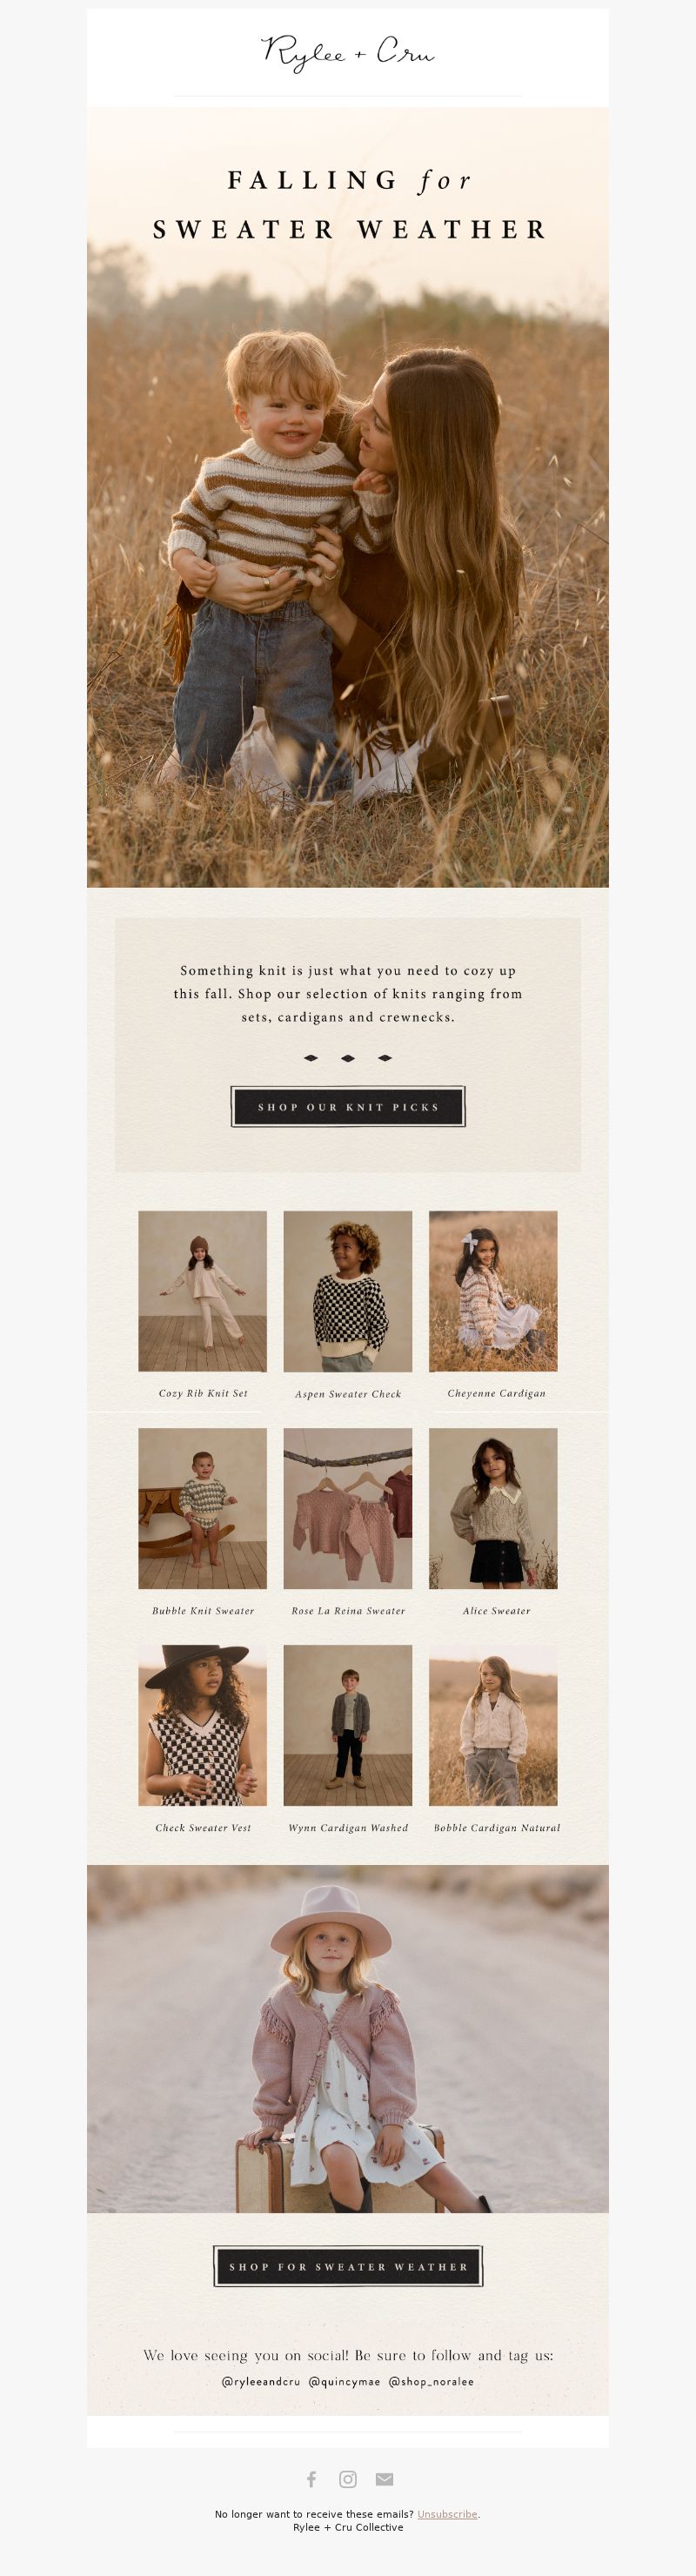The height and width of the screenshot is (2576, 696).
Task: Open the Check Sweater Vest photo
Action: [203, 1725]
